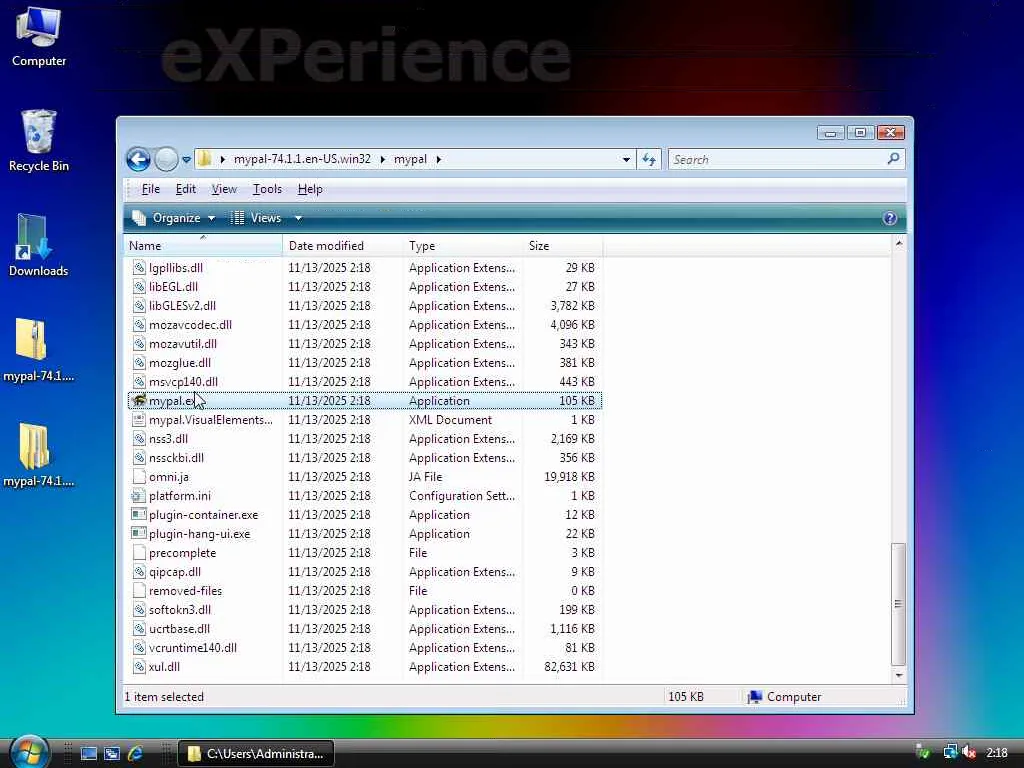Select the mypal.exe application icon
1024x768 pixels.
pos(138,400)
